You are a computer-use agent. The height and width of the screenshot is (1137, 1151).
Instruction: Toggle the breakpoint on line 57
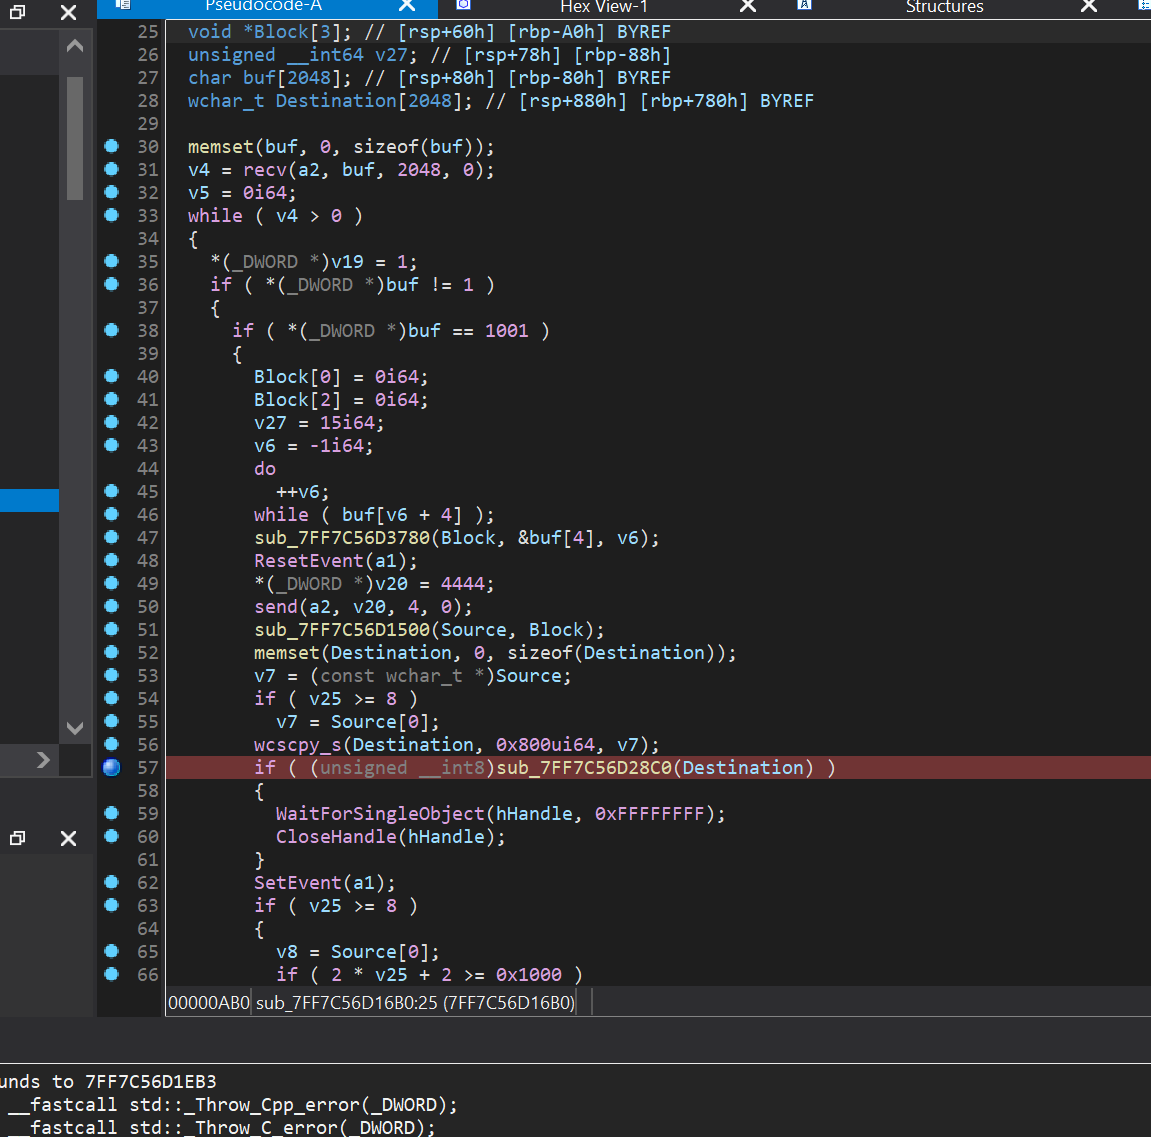(x=111, y=767)
